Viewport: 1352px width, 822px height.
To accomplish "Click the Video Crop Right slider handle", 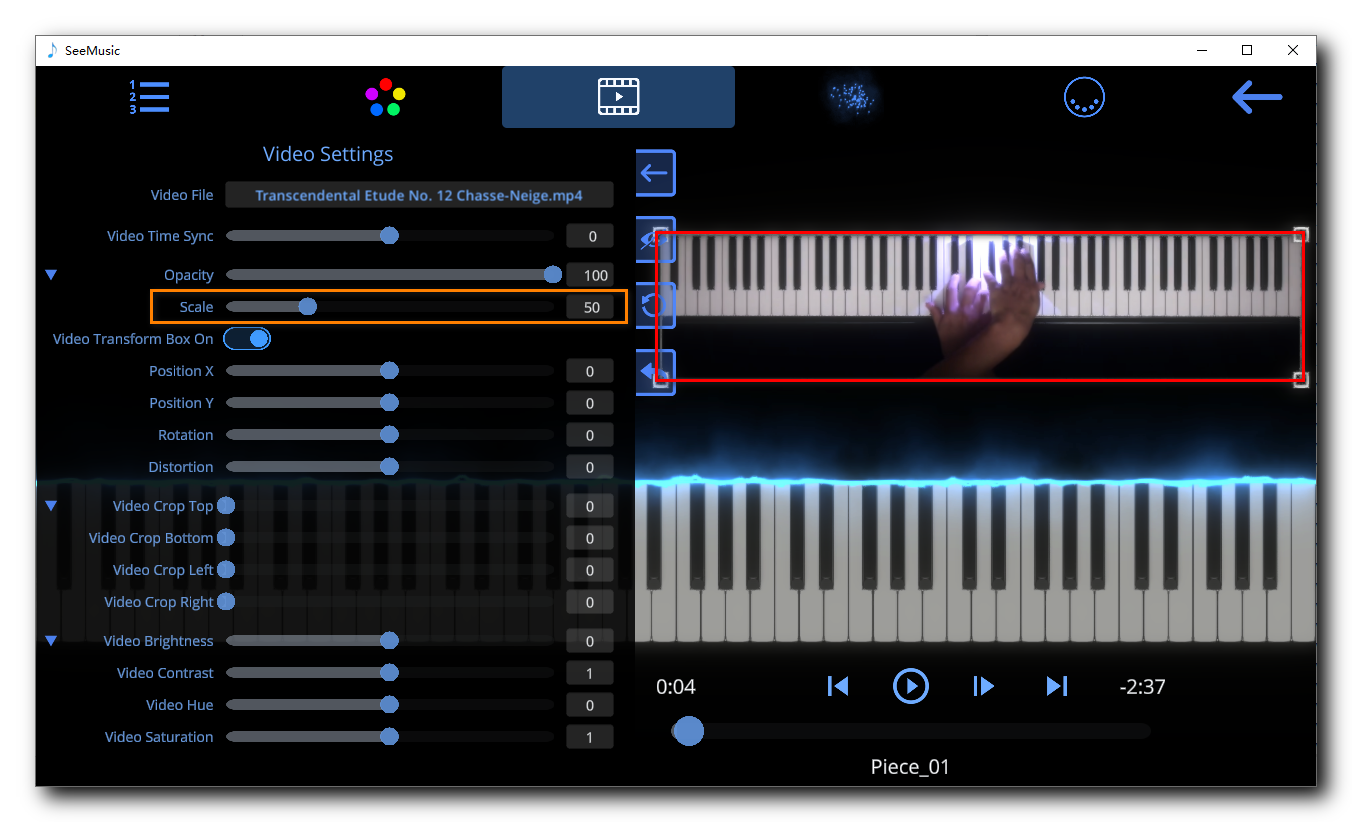I will pyautogui.click(x=227, y=602).
